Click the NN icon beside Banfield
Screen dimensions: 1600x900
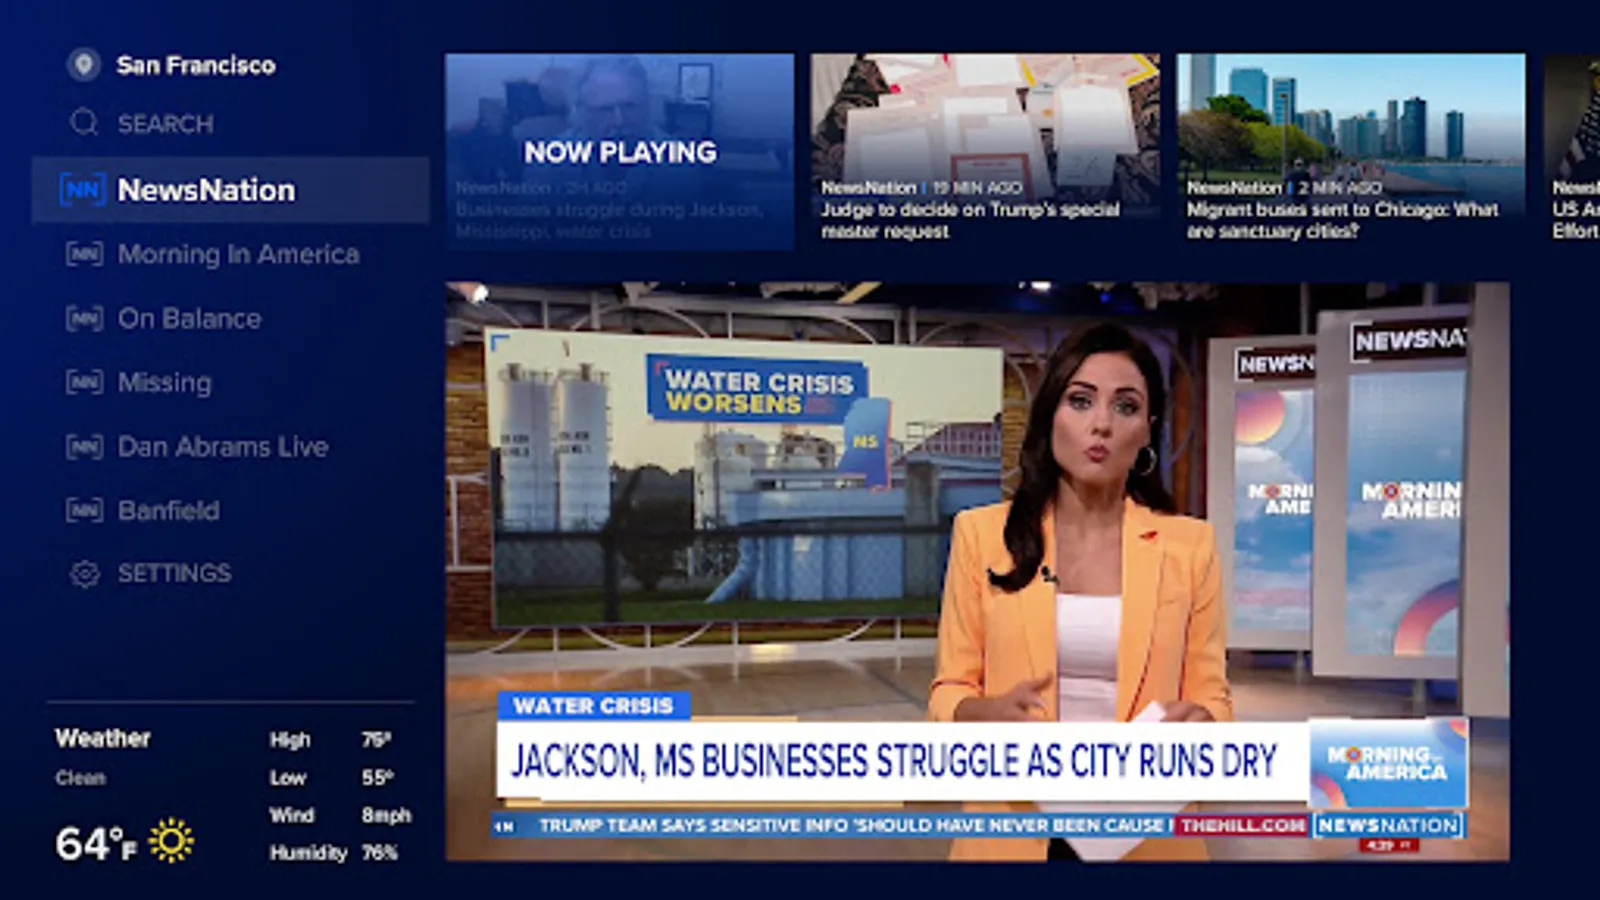(x=84, y=510)
